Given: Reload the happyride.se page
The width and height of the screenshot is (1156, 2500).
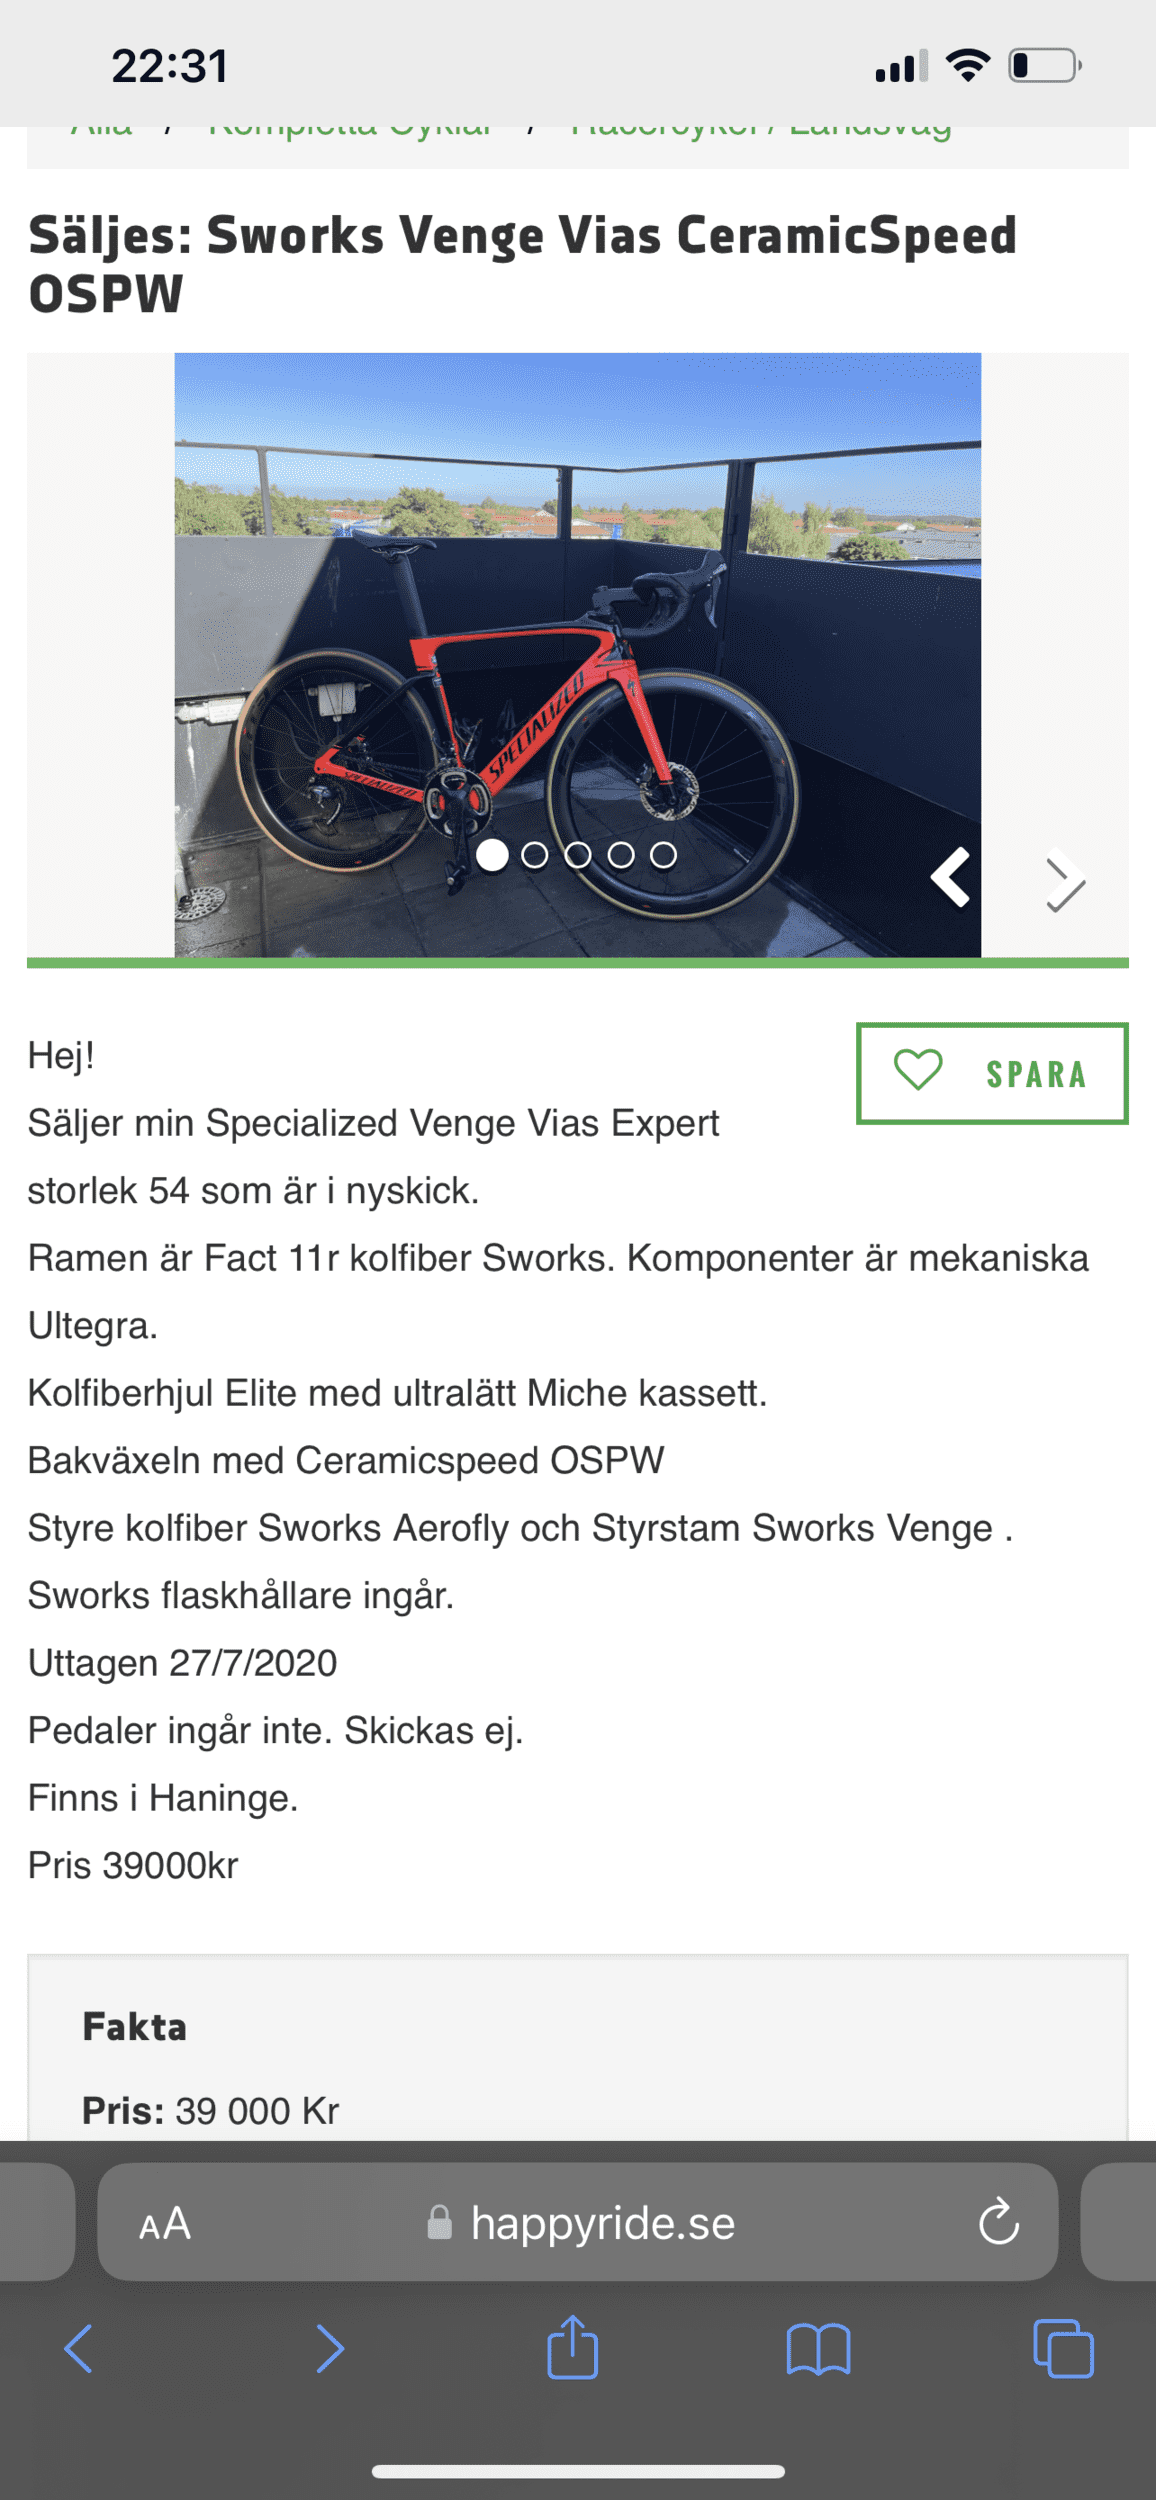Looking at the screenshot, I should [998, 2223].
